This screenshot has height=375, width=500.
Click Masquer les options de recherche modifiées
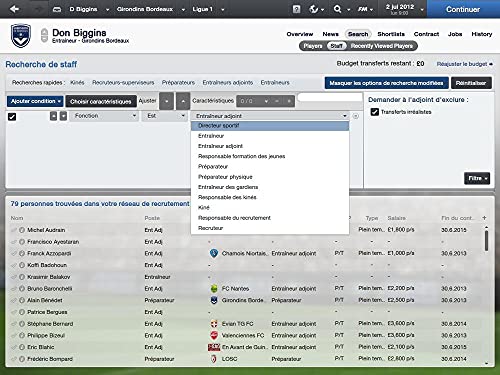coord(386,83)
